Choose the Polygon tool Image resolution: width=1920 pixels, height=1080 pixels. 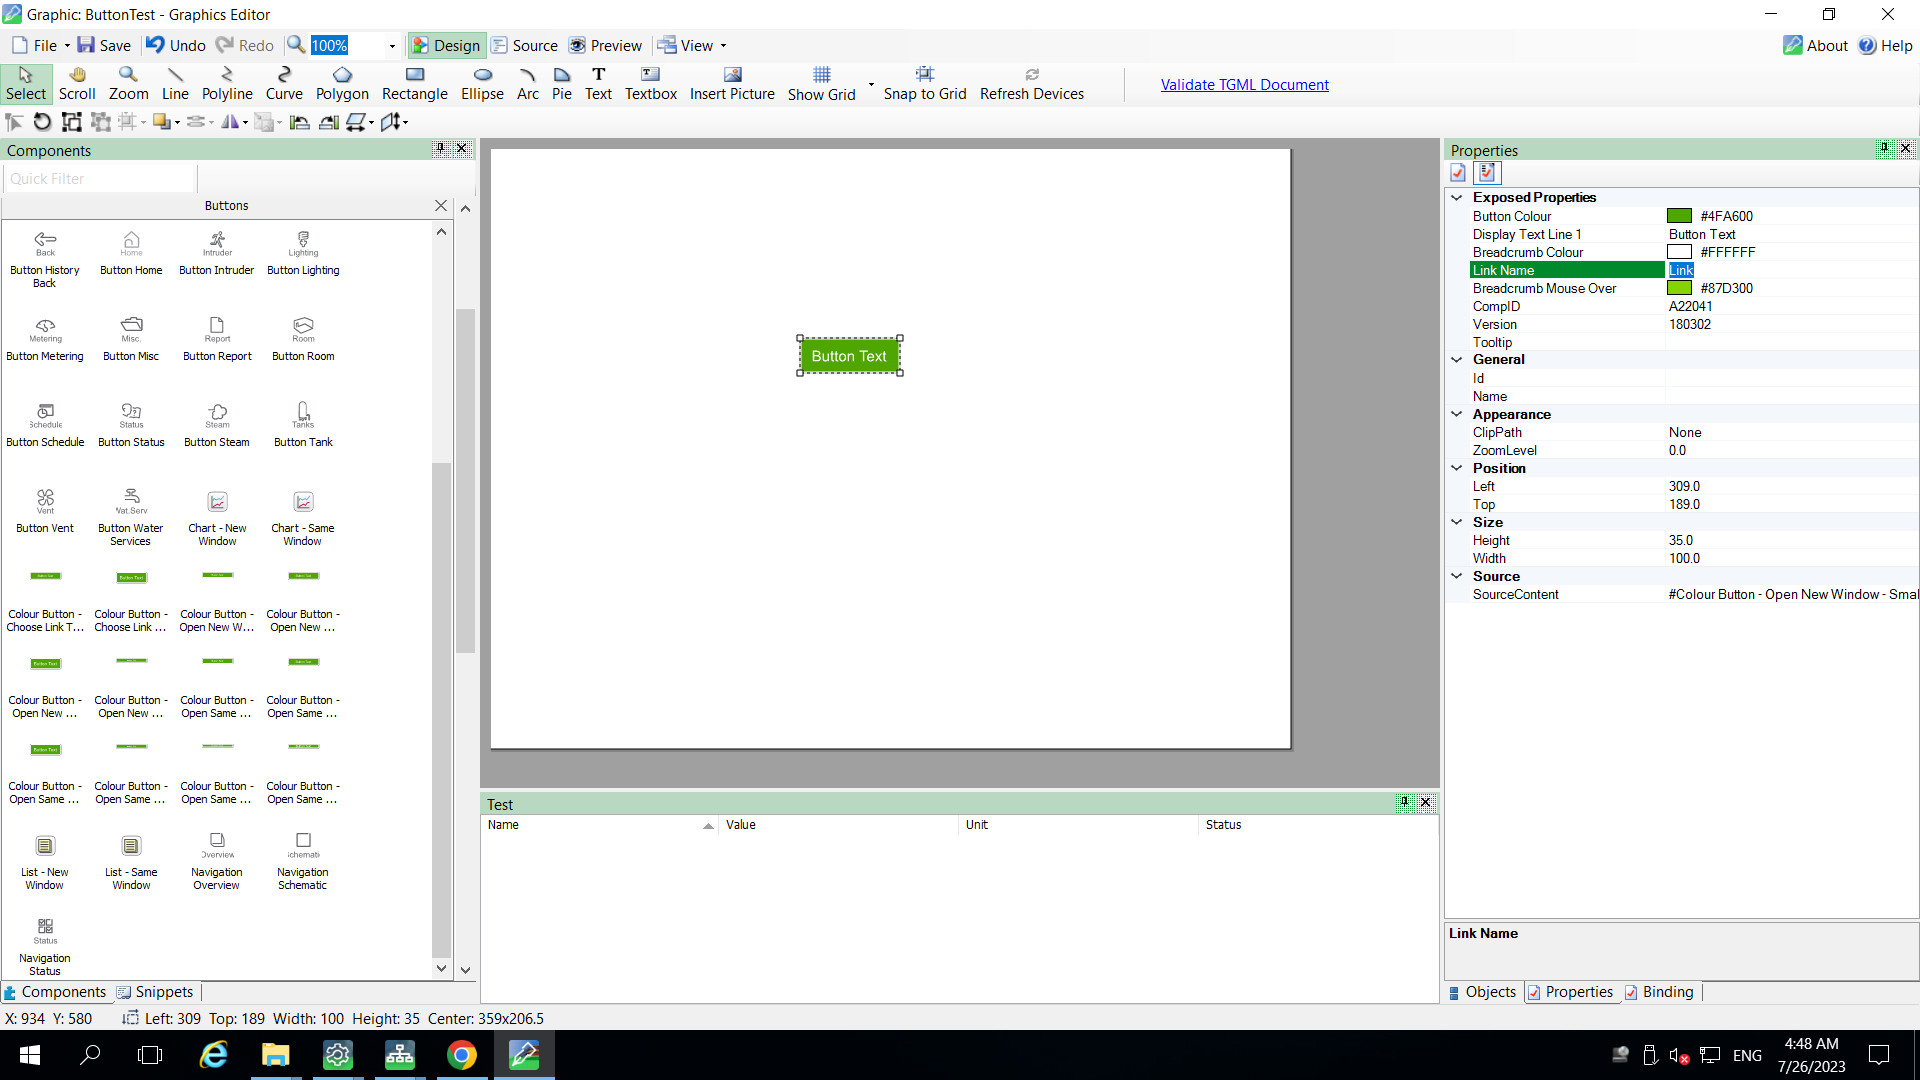342,83
